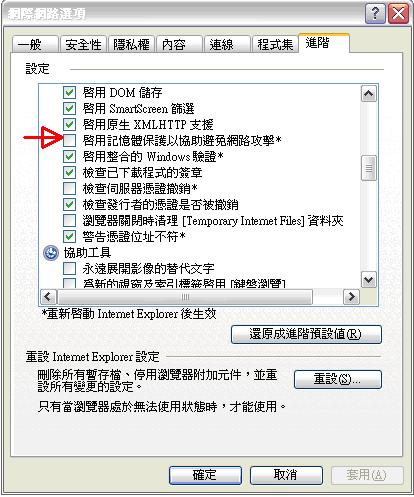Check 檢查伺服器憑證撤銷 checkbox
The width and height of the screenshot is (414, 497).
point(69,188)
